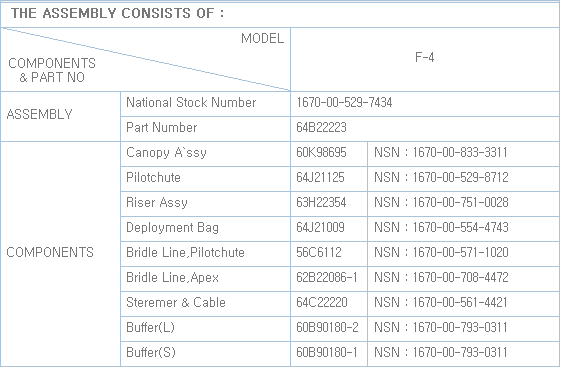Select the Buffer(L) component cell
The height and width of the screenshot is (367, 561).
(205, 329)
